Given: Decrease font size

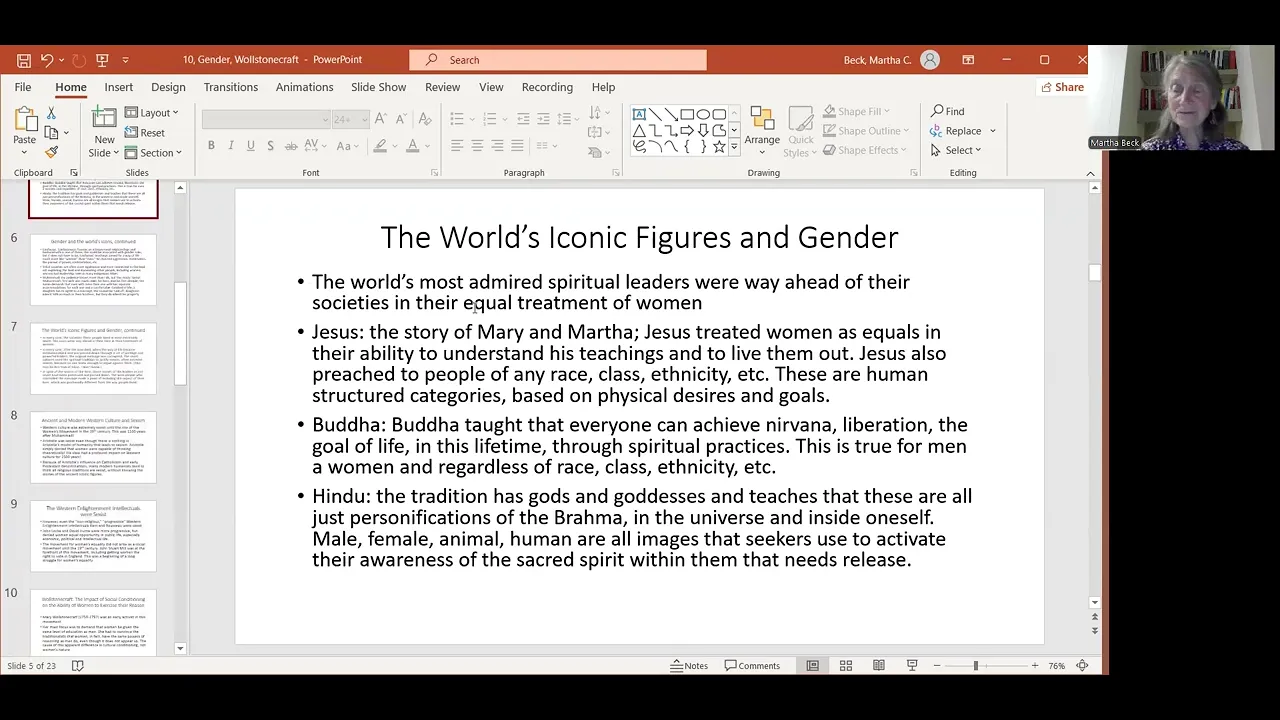Looking at the screenshot, I should (399, 119).
